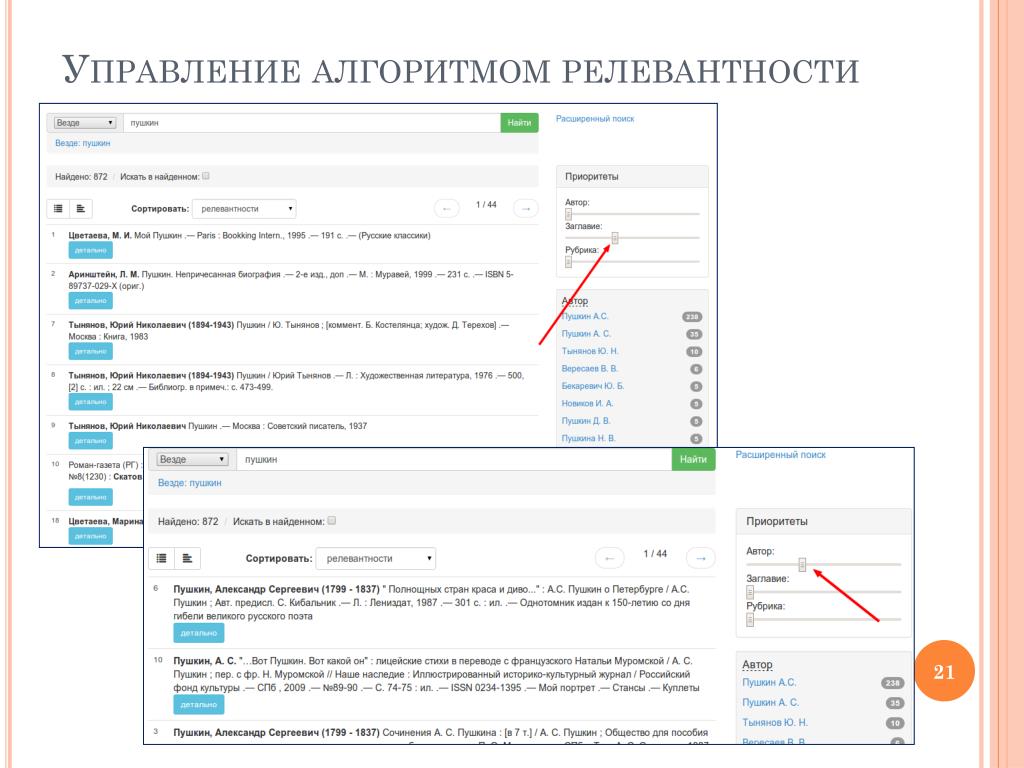Click 'детально' under Тынянов 1983 Книга record
The image size is (1024, 768).
pyautogui.click(x=91, y=351)
